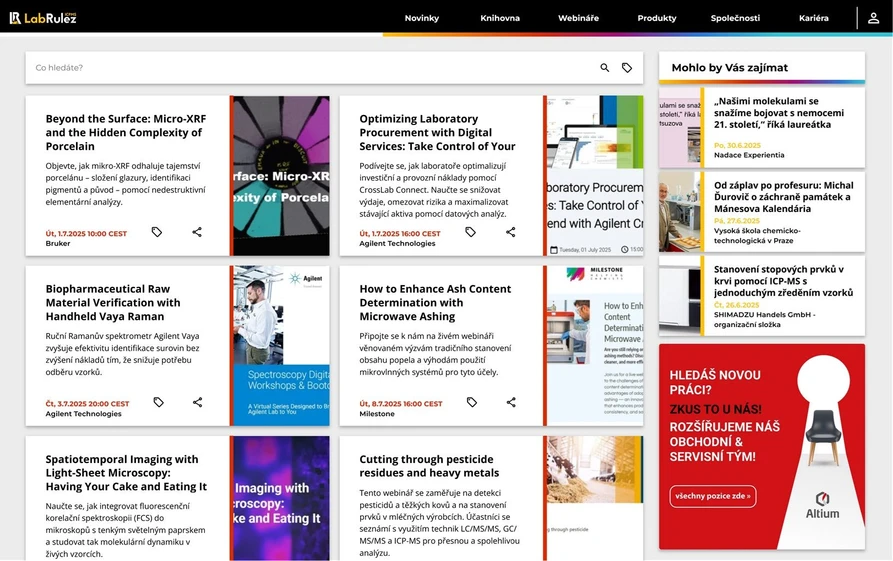Click the LabRulez logo
Image resolution: width=893 pixels, height=561 pixels.
click(43, 18)
